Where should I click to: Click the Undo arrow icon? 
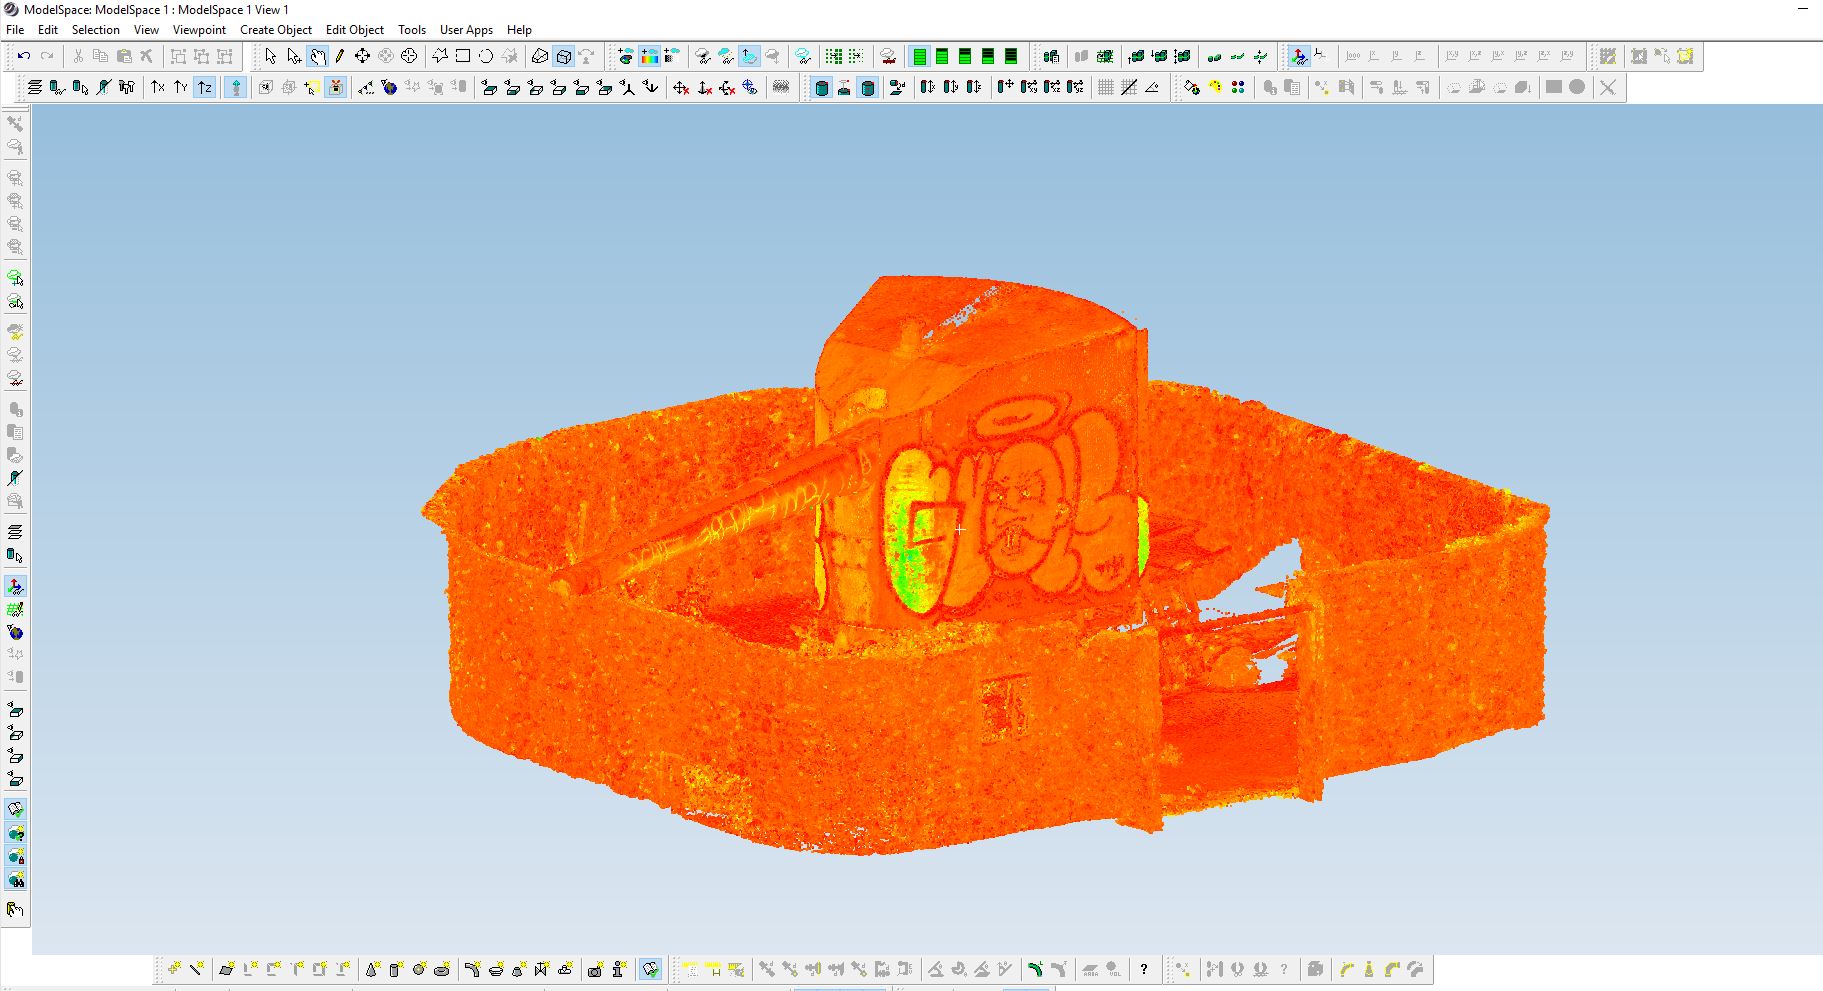pos(24,56)
